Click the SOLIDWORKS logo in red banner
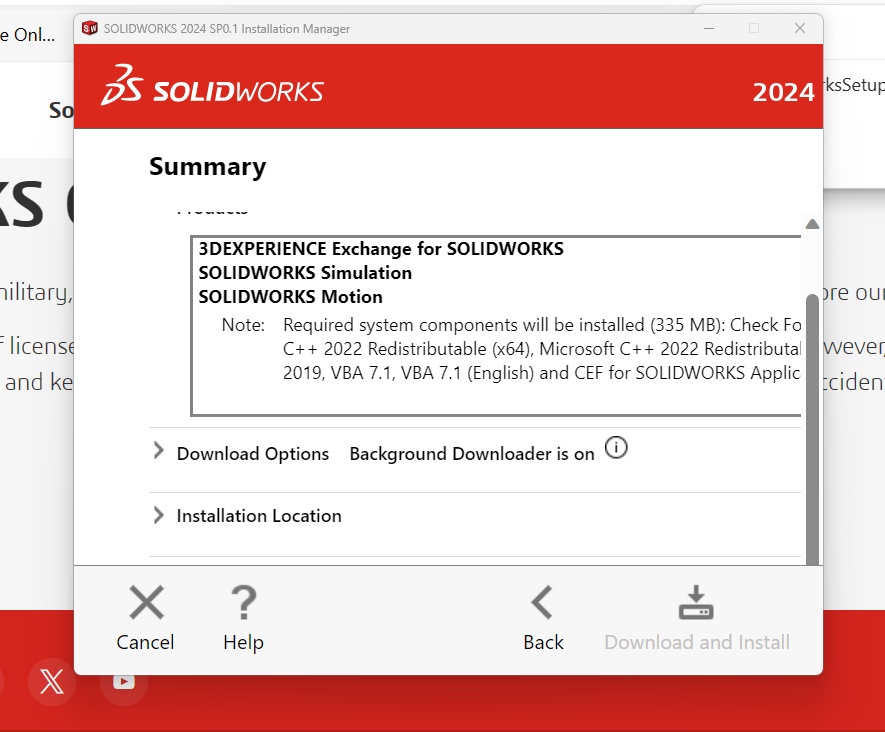 (212, 85)
